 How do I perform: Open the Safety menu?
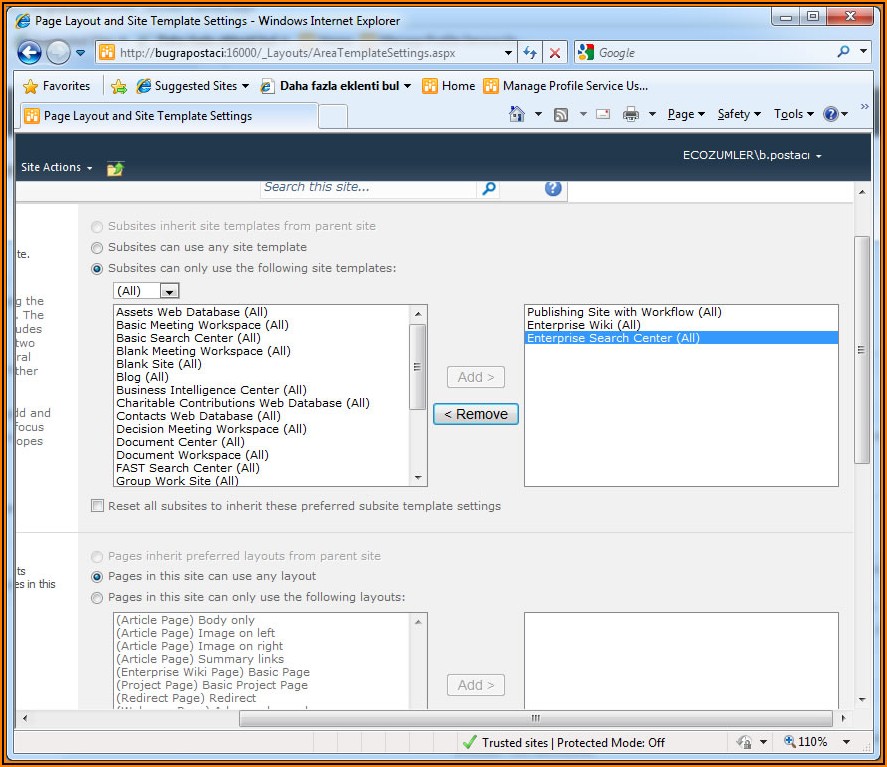point(738,114)
